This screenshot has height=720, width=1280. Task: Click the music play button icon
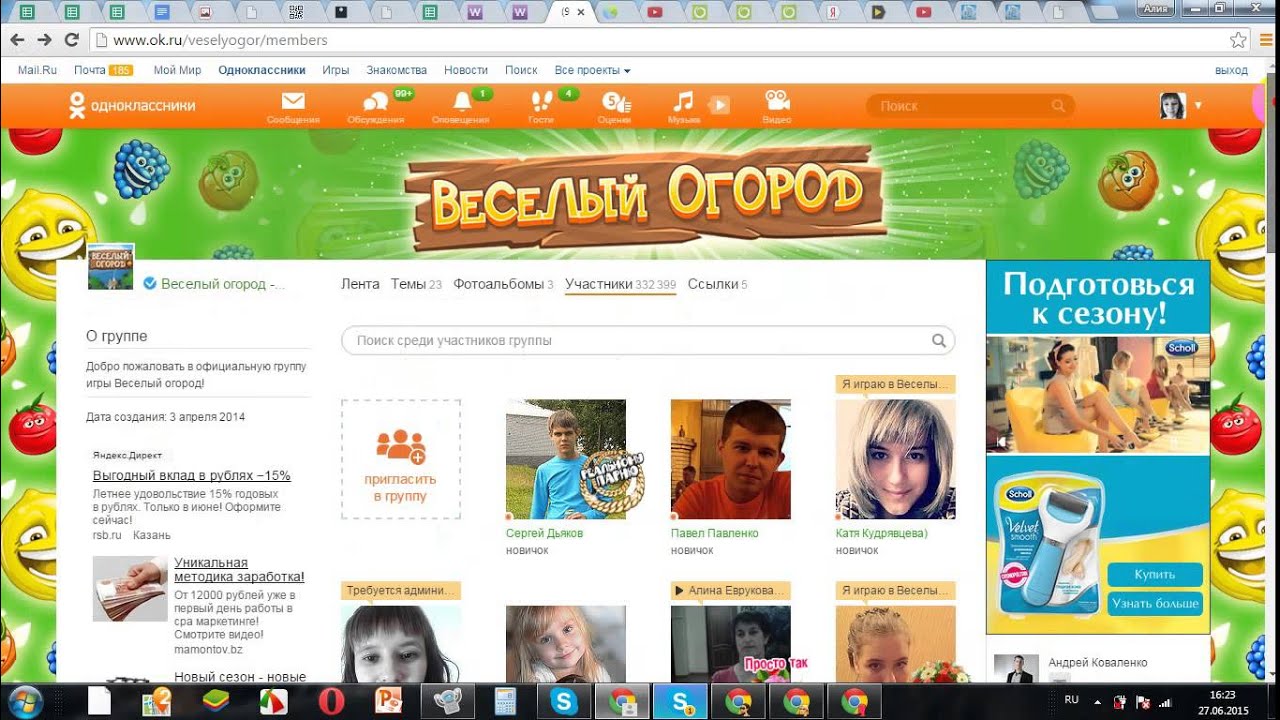pos(719,104)
